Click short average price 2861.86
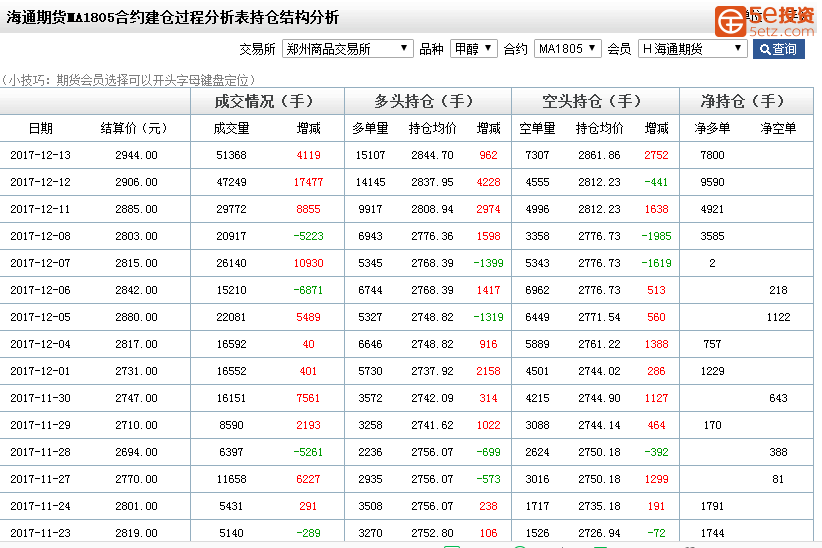Screen dimensions: 822x548 pos(599,155)
